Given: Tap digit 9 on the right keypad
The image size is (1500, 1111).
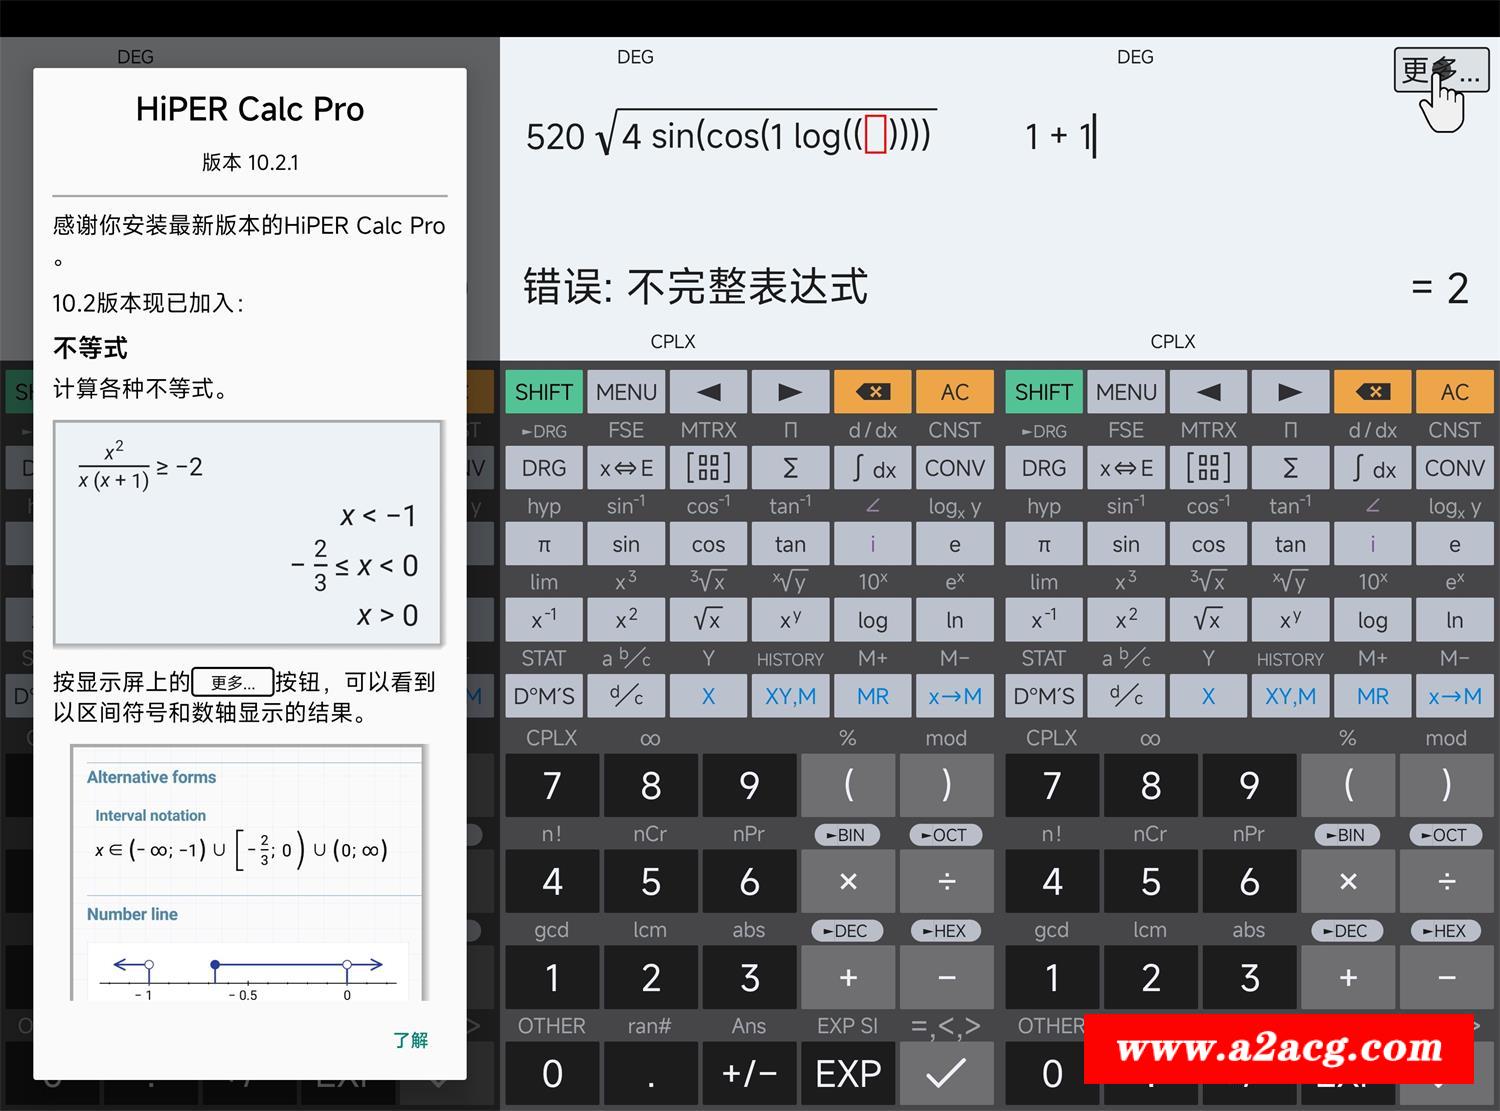Looking at the screenshot, I should [1249, 785].
